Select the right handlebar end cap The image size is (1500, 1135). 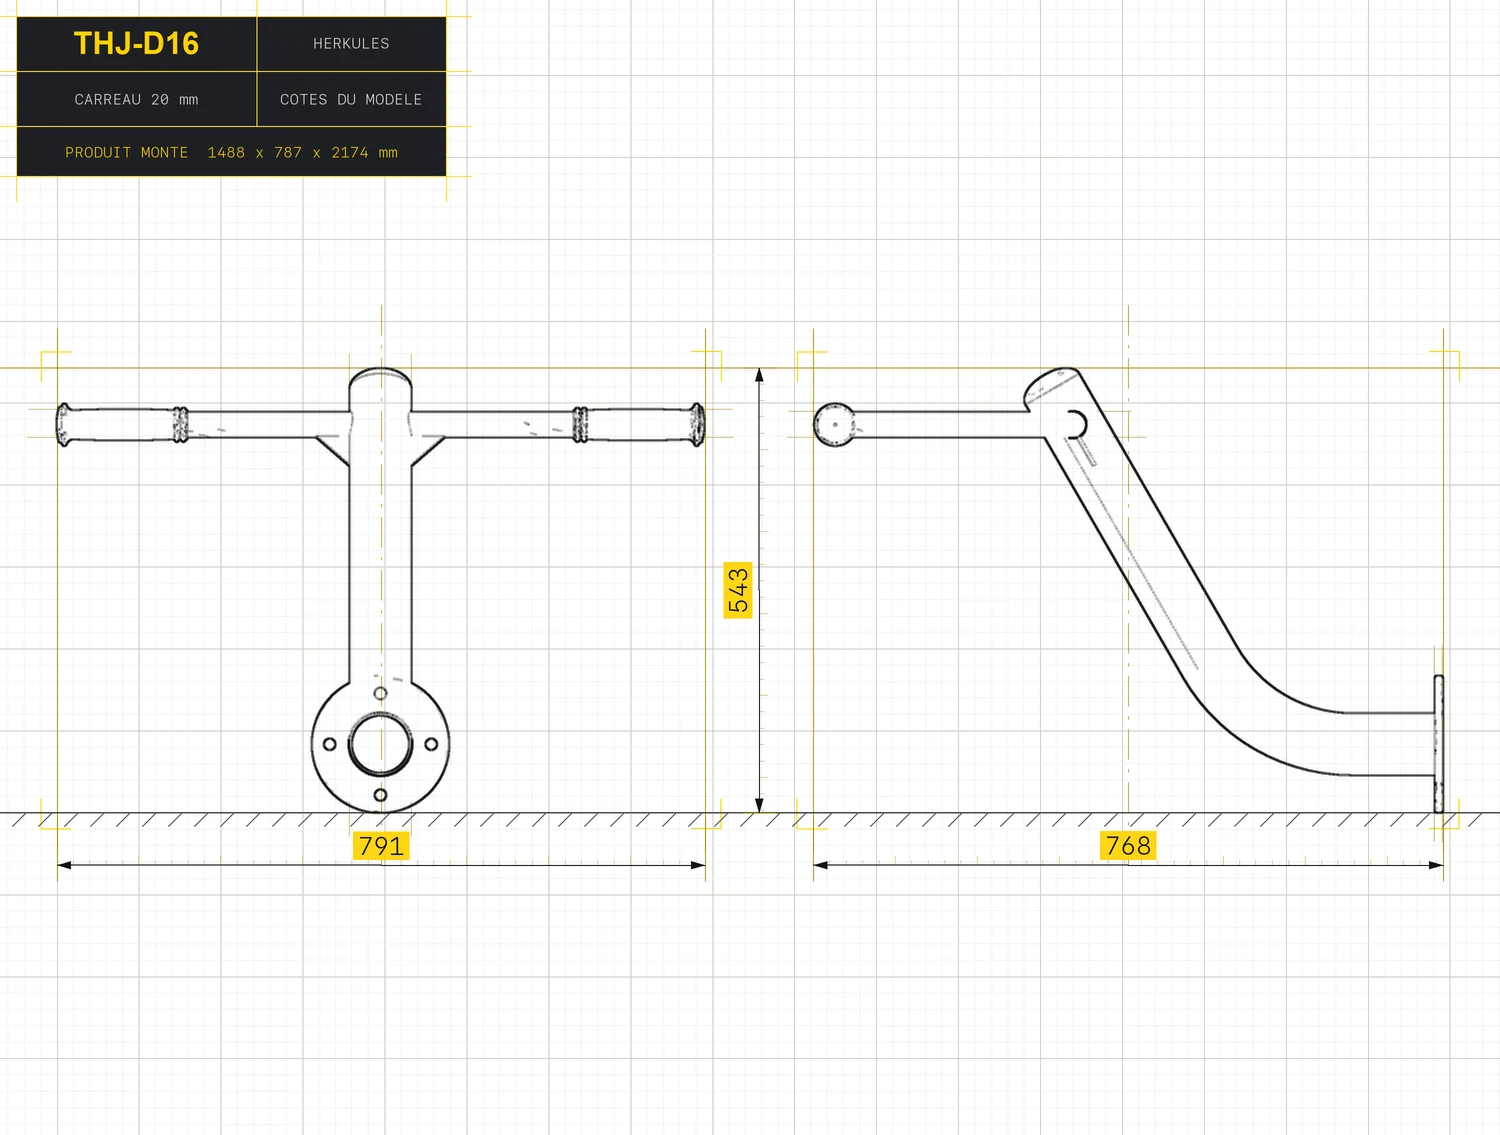pos(697,424)
